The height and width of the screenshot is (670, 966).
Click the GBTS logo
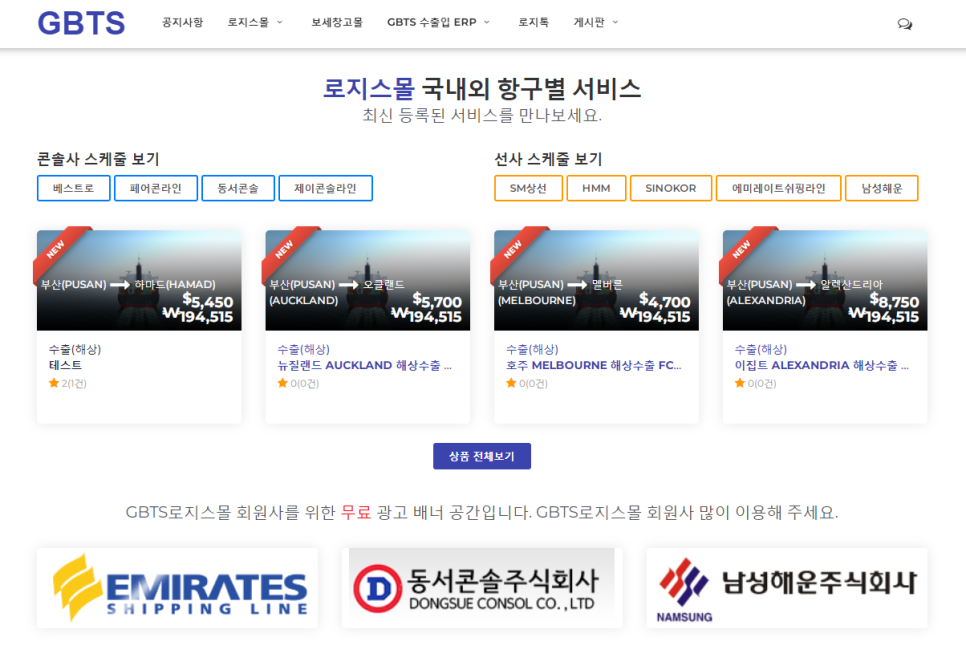coord(81,23)
